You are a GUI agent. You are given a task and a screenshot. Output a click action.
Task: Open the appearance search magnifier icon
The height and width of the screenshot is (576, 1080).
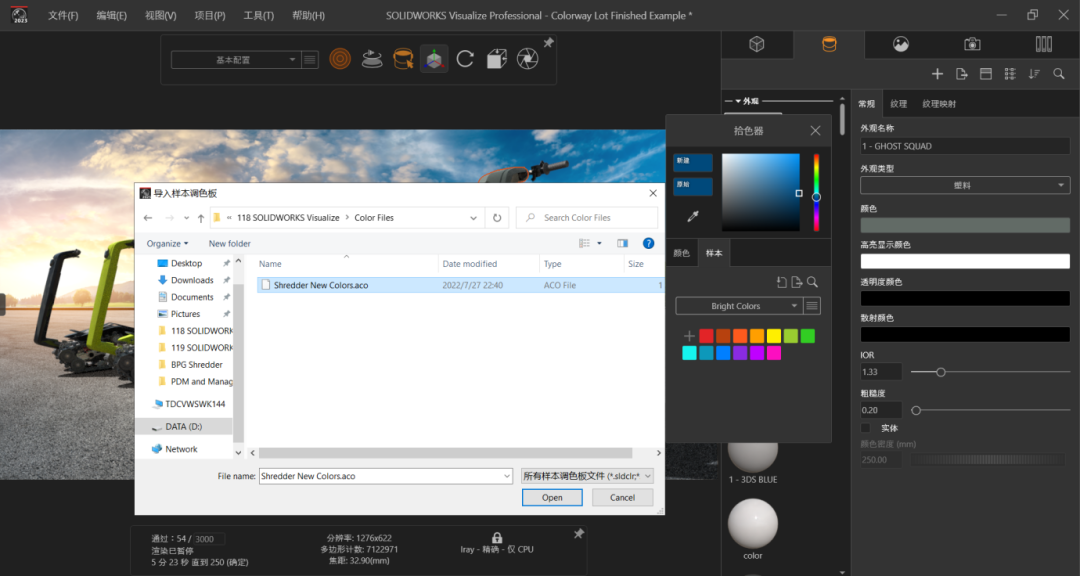pyautogui.click(x=1061, y=73)
